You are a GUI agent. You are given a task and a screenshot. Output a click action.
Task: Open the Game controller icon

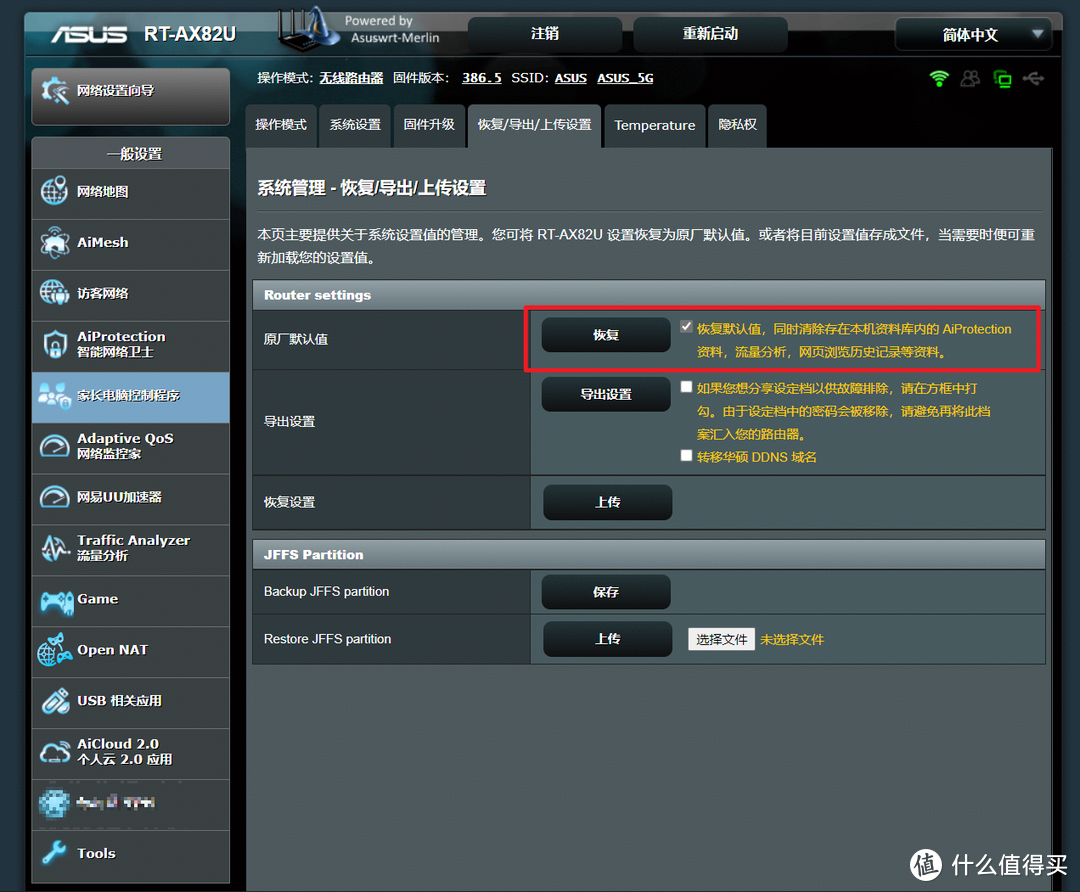pyautogui.click(x=56, y=602)
